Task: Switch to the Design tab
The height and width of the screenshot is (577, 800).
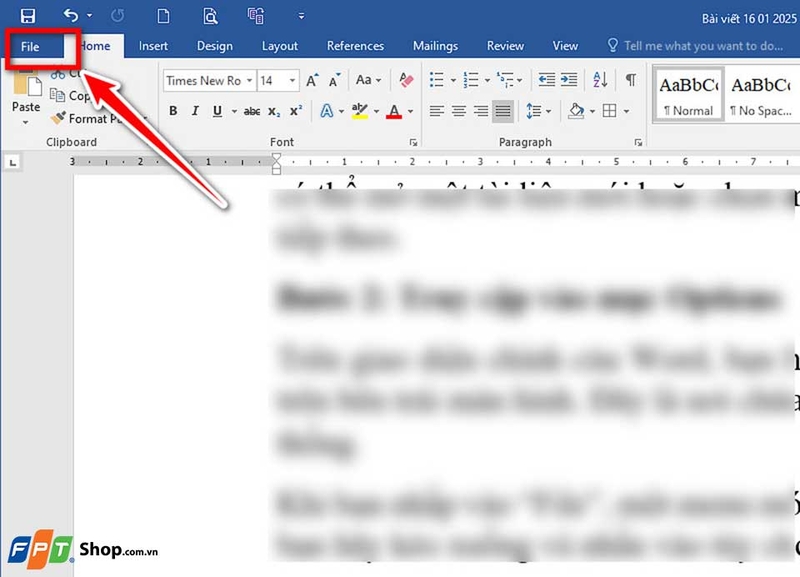Action: [x=215, y=46]
